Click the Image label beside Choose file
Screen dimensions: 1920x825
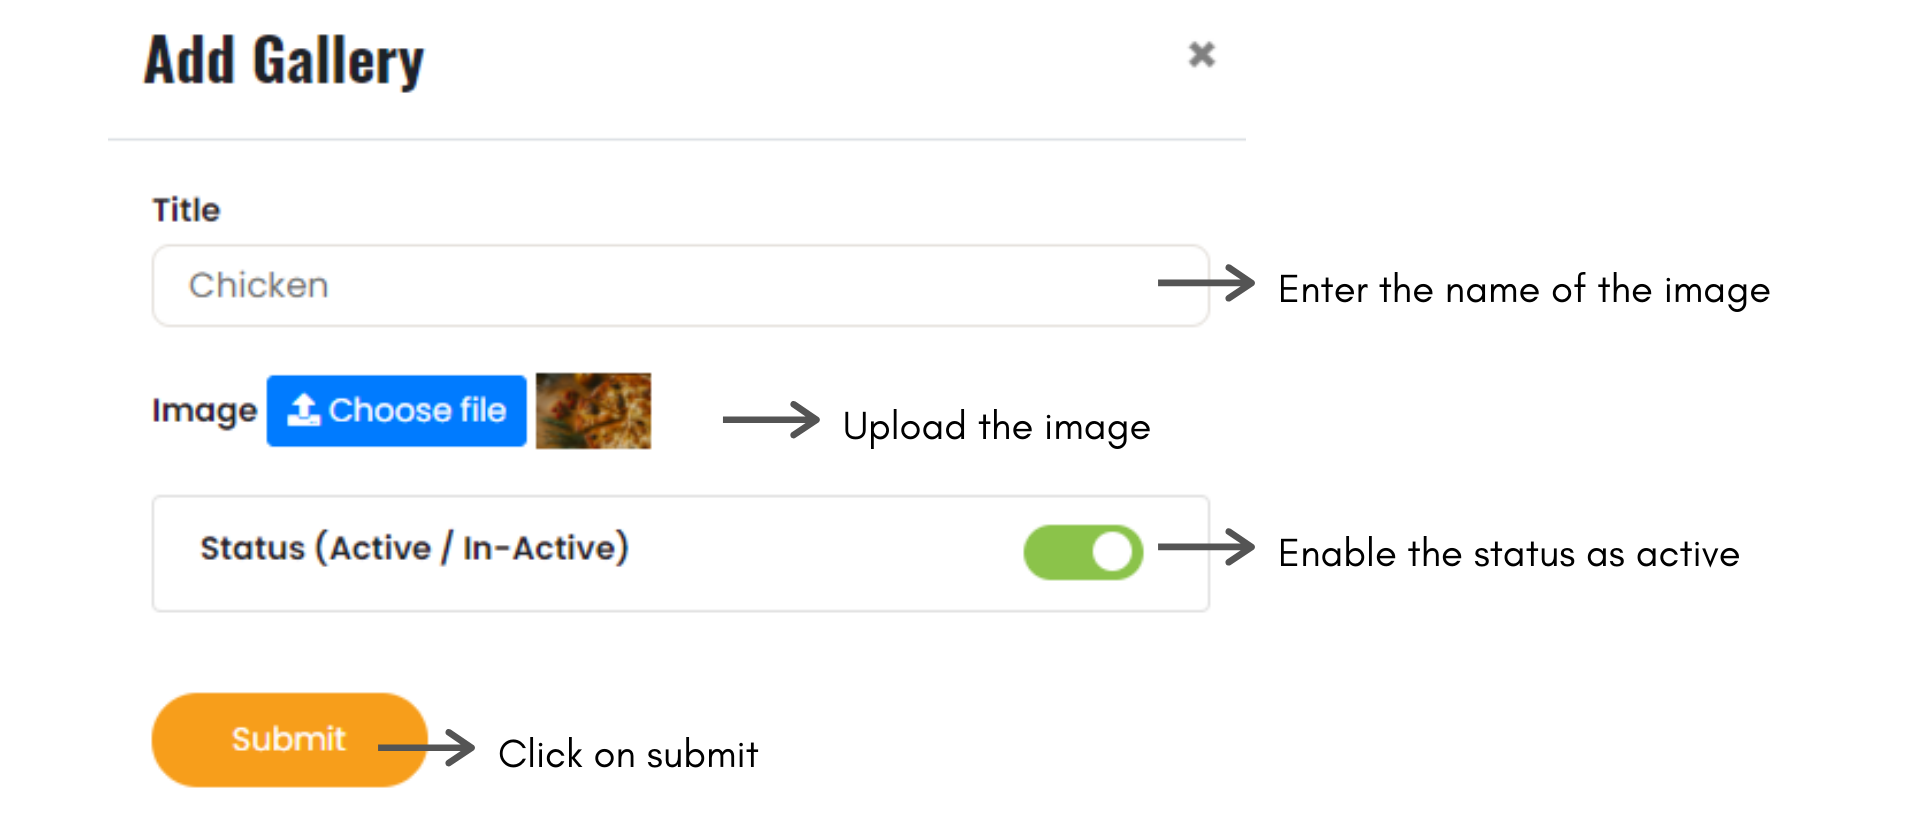(204, 410)
